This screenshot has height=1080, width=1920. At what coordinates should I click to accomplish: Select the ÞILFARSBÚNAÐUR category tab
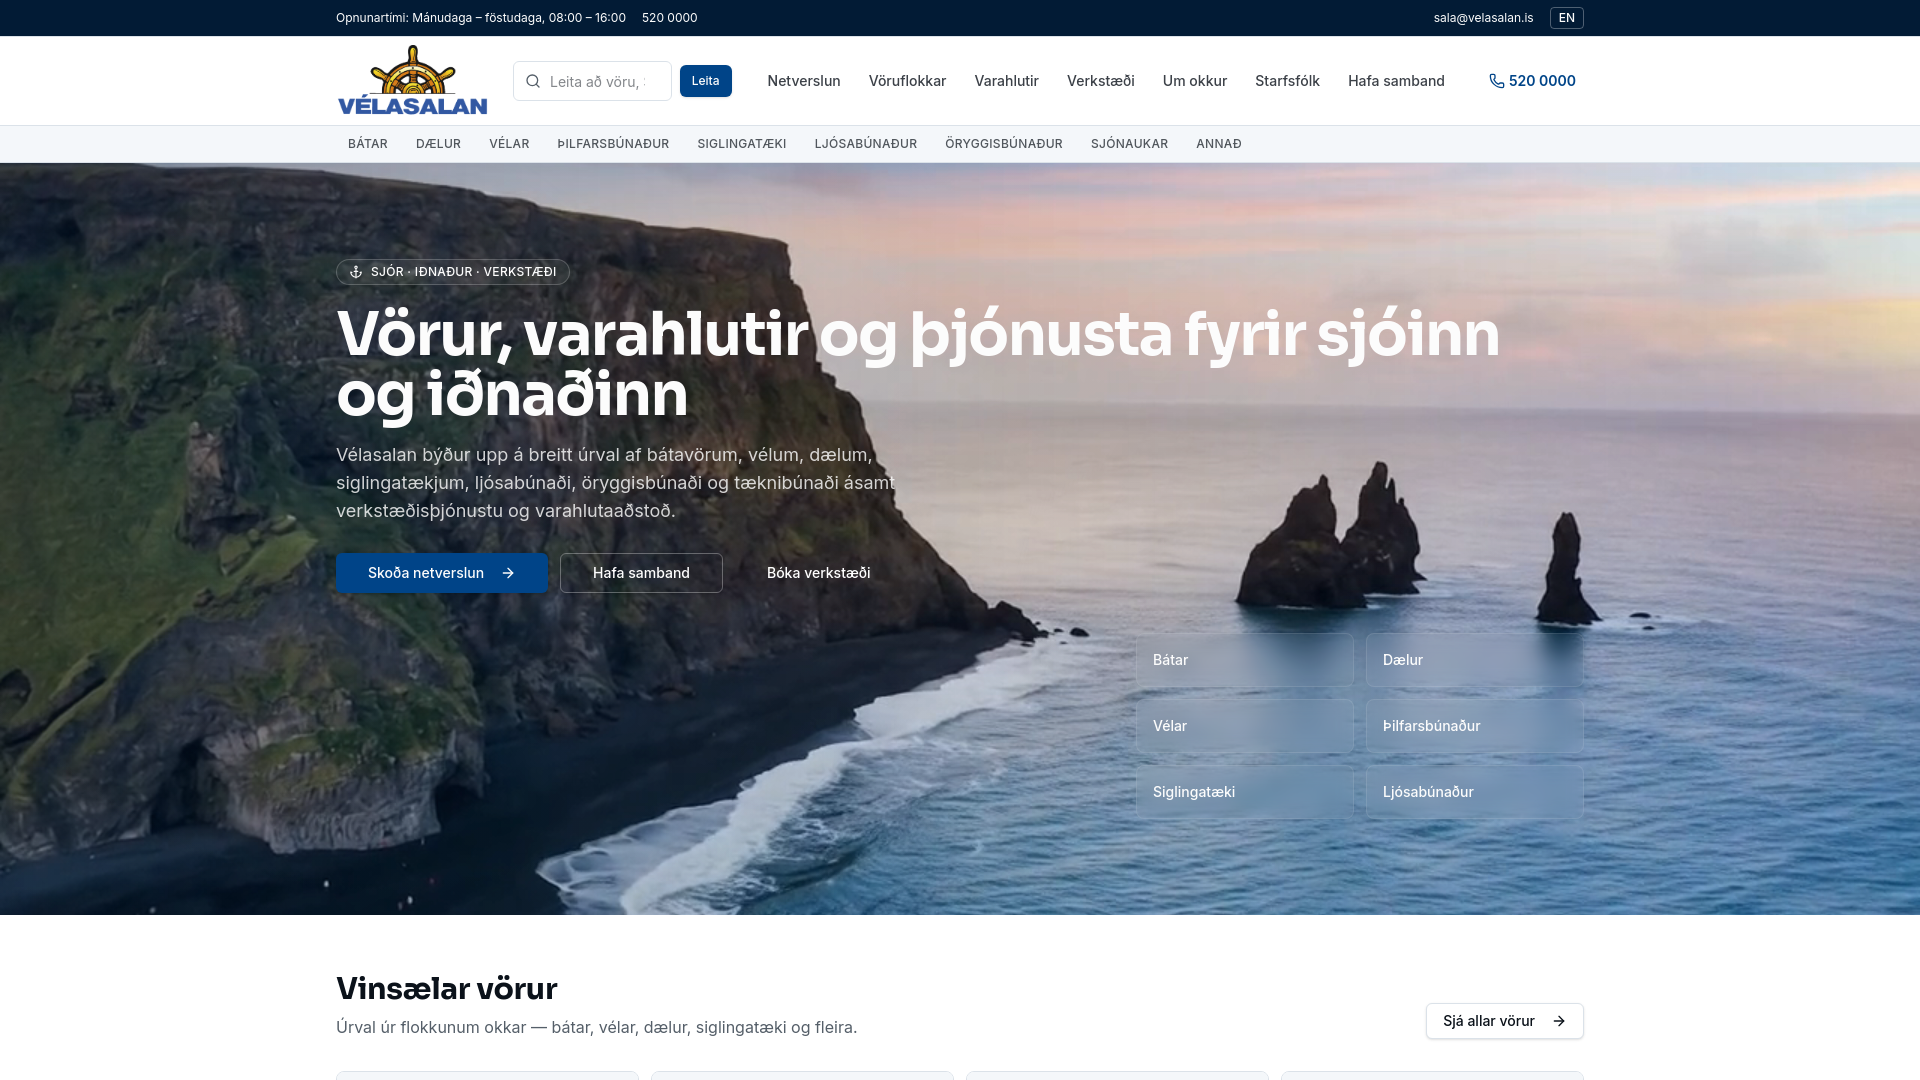[613, 144]
